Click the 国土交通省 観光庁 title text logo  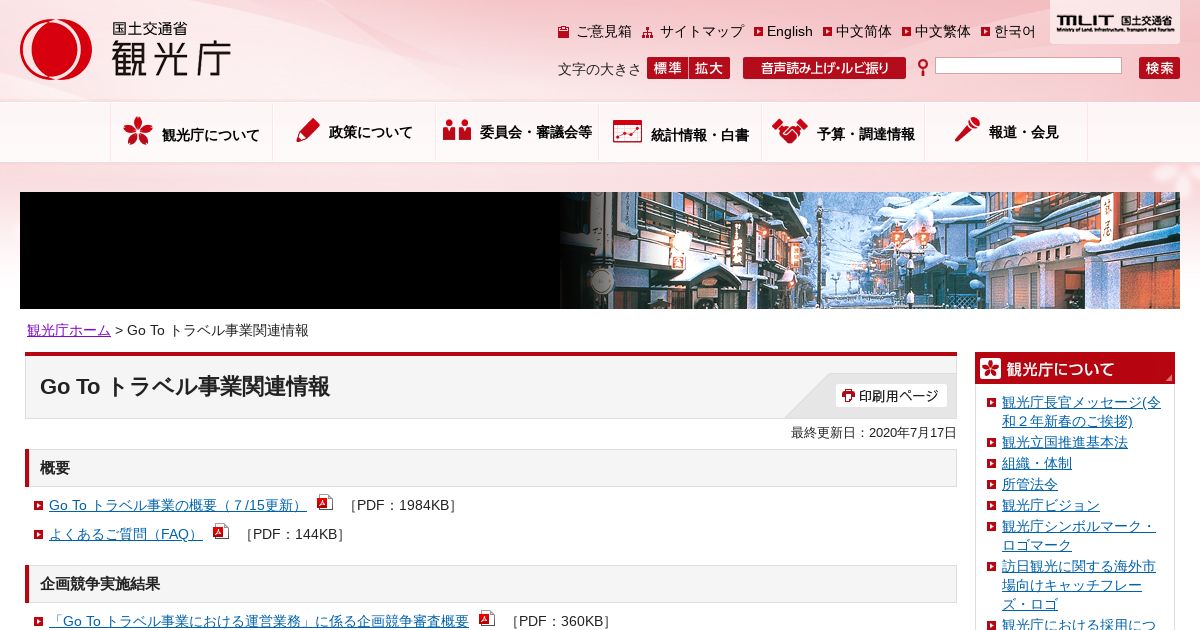click(x=171, y=49)
